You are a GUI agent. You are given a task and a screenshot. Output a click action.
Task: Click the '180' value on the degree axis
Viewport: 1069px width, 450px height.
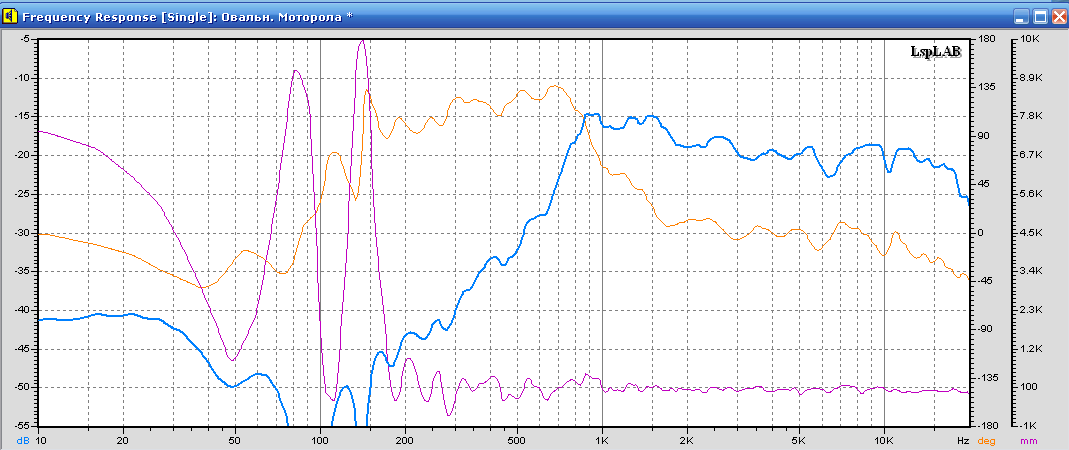988,40
